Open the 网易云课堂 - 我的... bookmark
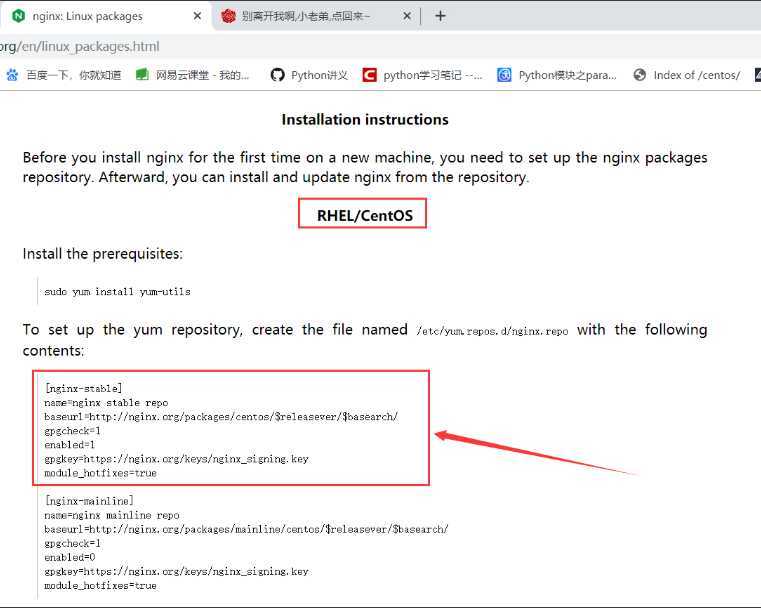 (x=202, y=75)
